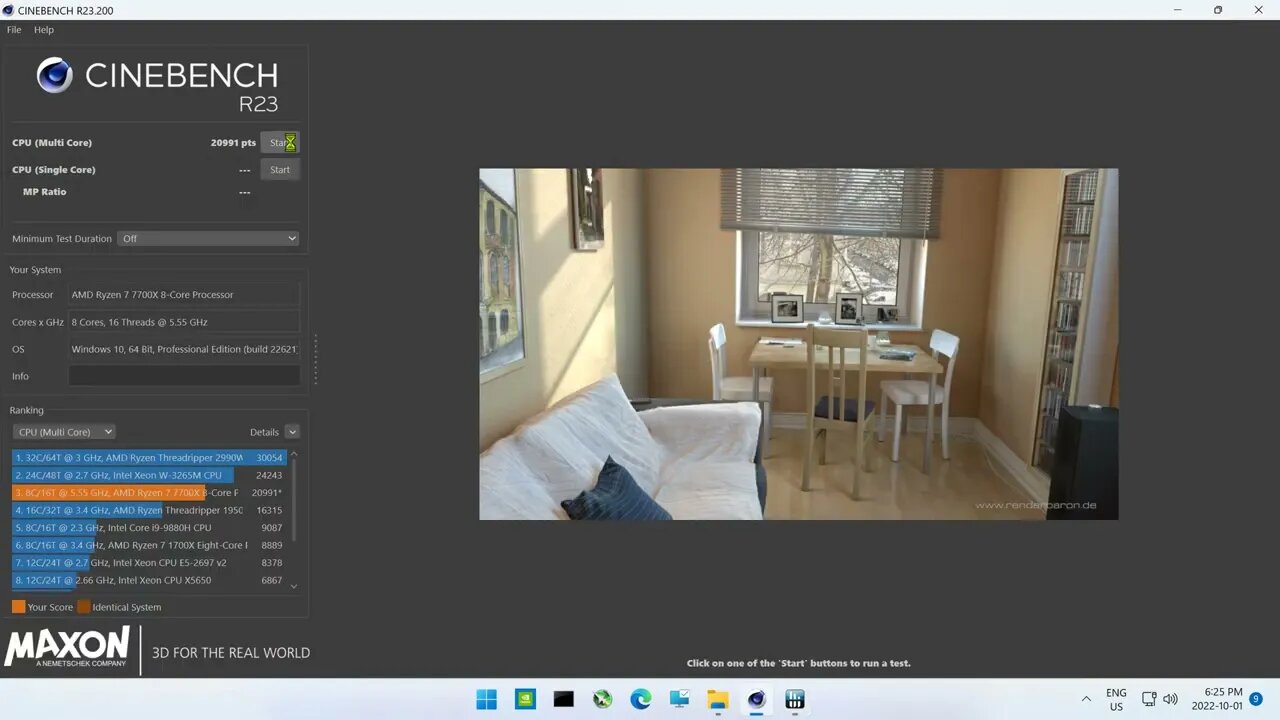Open the notification badge showing 9
Viewport: 1280px width, 720px height.
1256,699
